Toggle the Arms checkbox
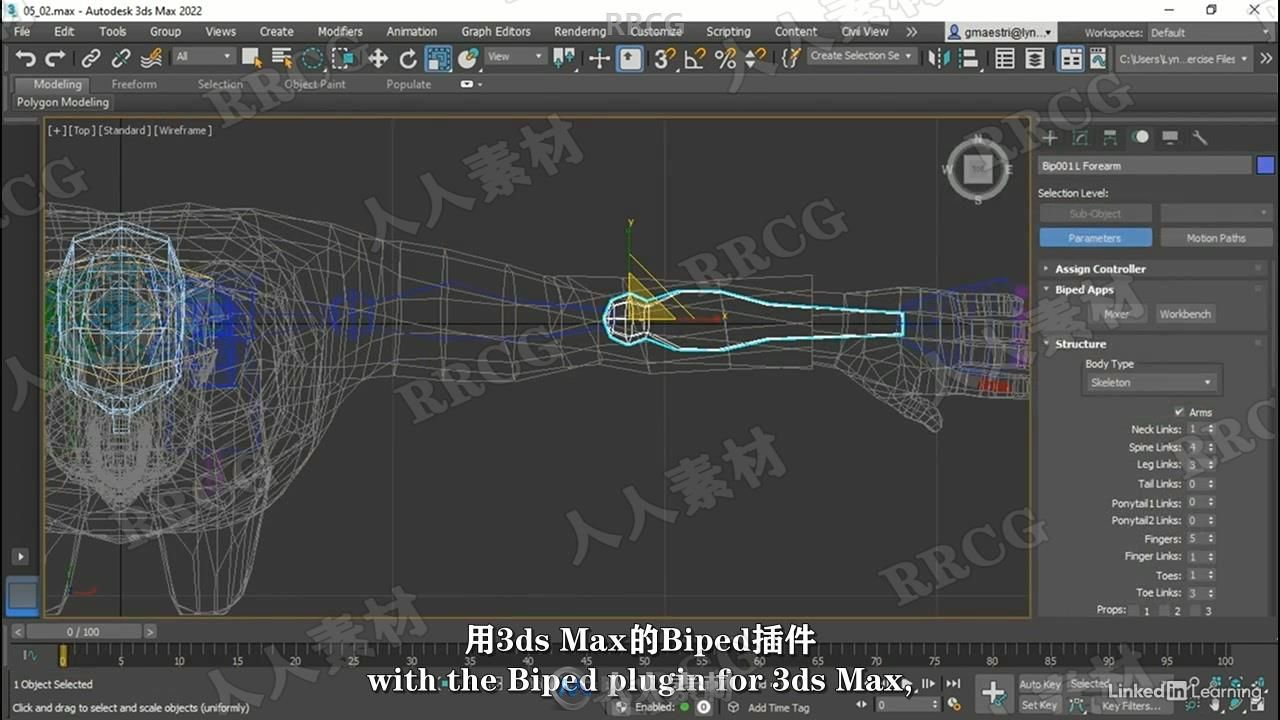Viewport: 1280px width, 720px height. pyautogui.click(x=1179, y=412)
